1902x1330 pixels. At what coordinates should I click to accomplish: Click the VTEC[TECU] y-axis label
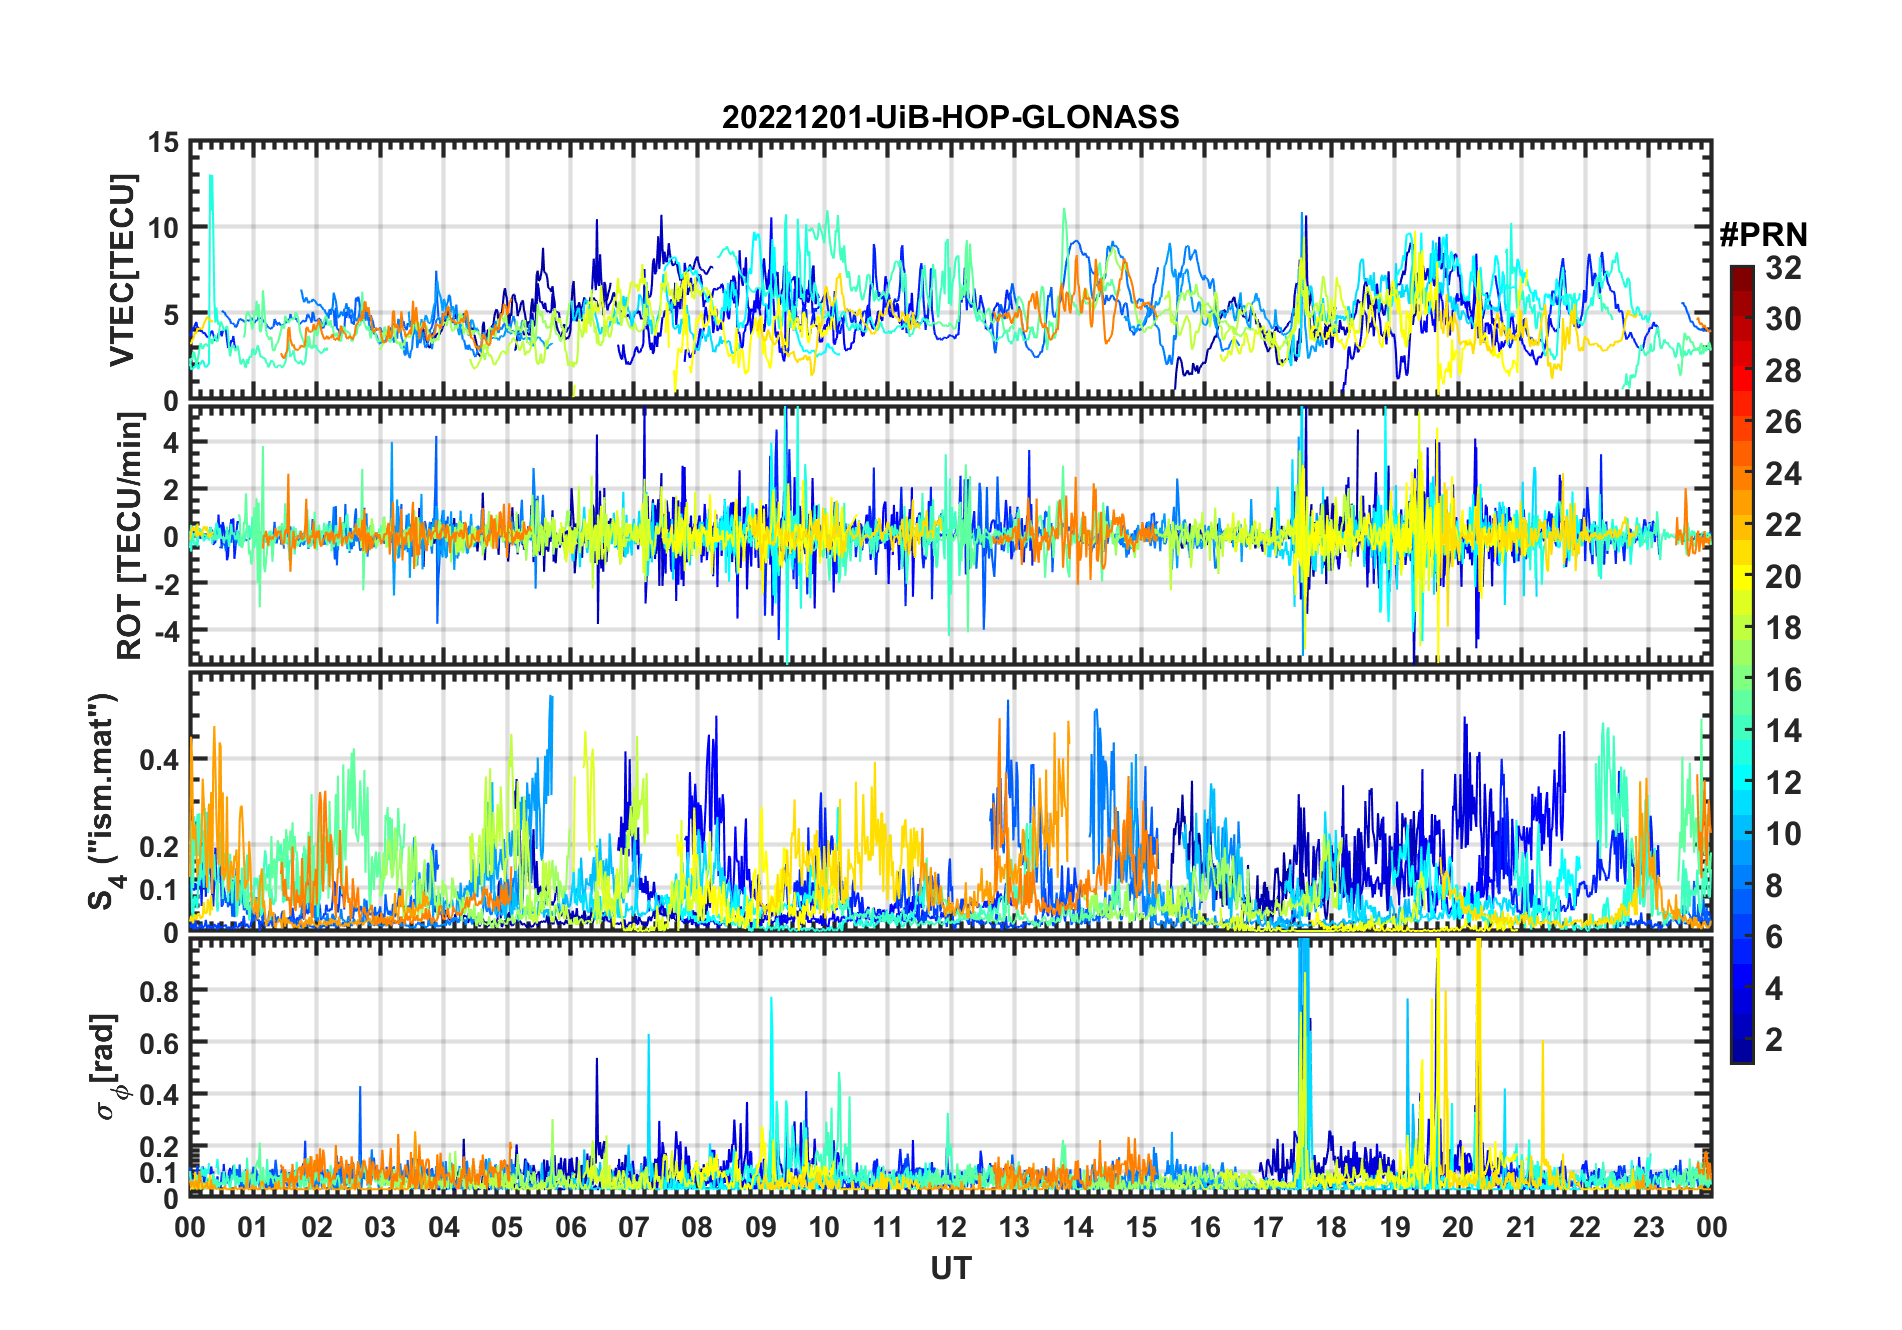123,271
